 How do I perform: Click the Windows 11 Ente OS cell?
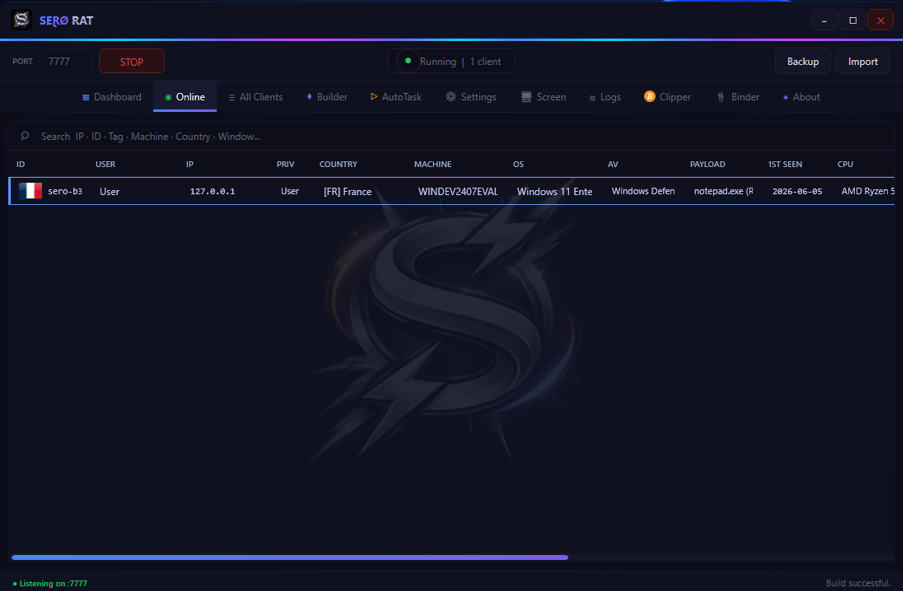555,191
